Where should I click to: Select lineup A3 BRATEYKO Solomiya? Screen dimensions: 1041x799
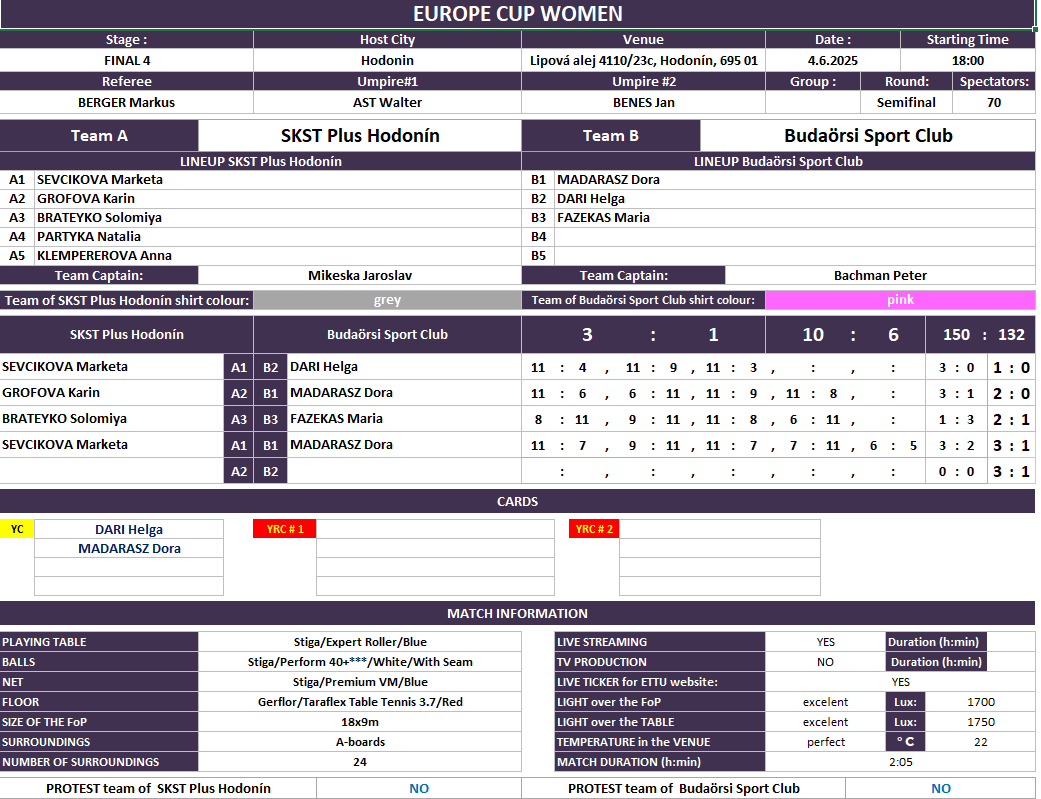tap(278, 217)
